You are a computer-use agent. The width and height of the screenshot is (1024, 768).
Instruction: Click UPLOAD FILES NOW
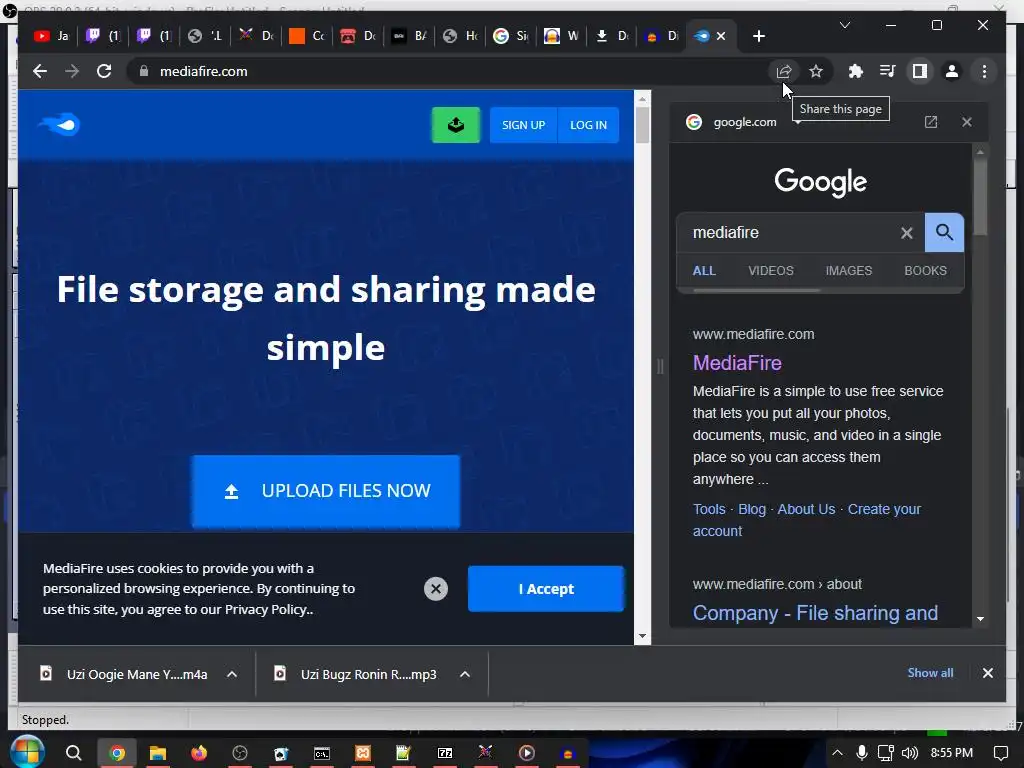(x=326, y=491)
